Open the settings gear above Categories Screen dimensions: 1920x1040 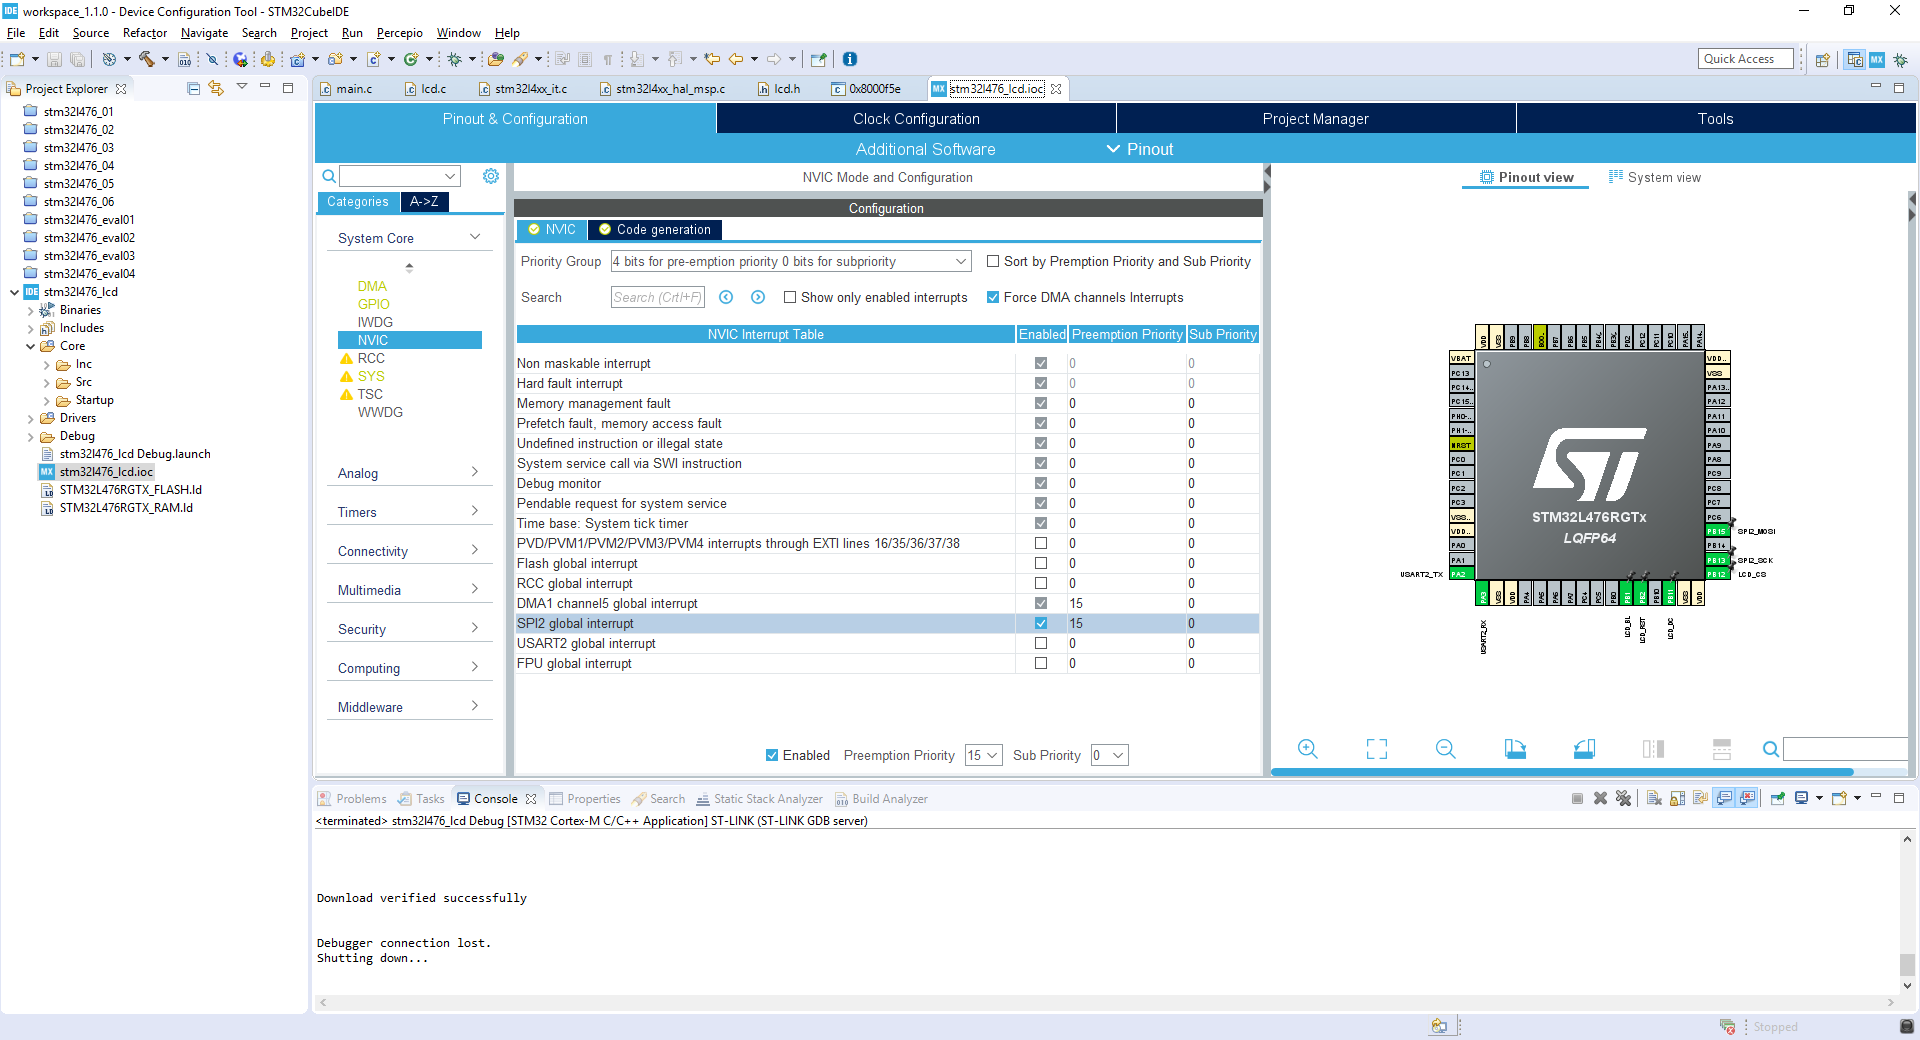coord(491,176)
